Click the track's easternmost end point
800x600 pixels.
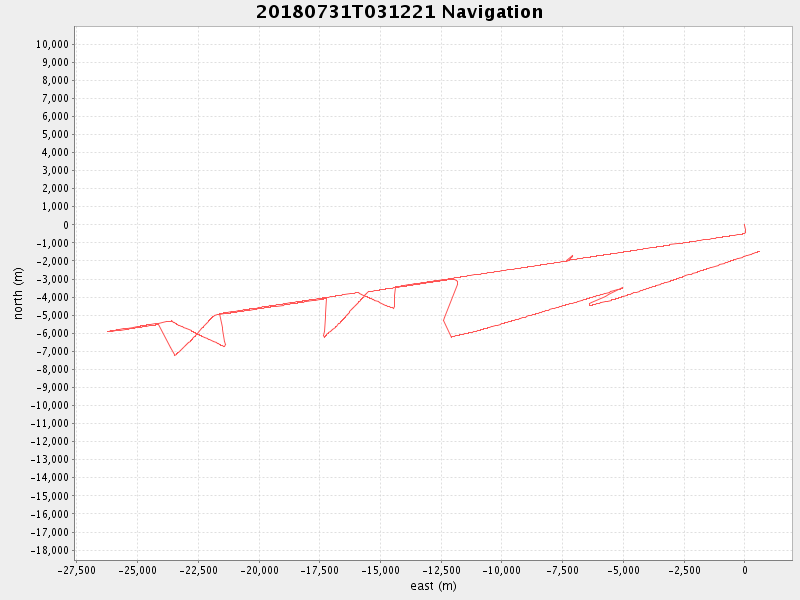pyautogui.click(x=760, y=251)
